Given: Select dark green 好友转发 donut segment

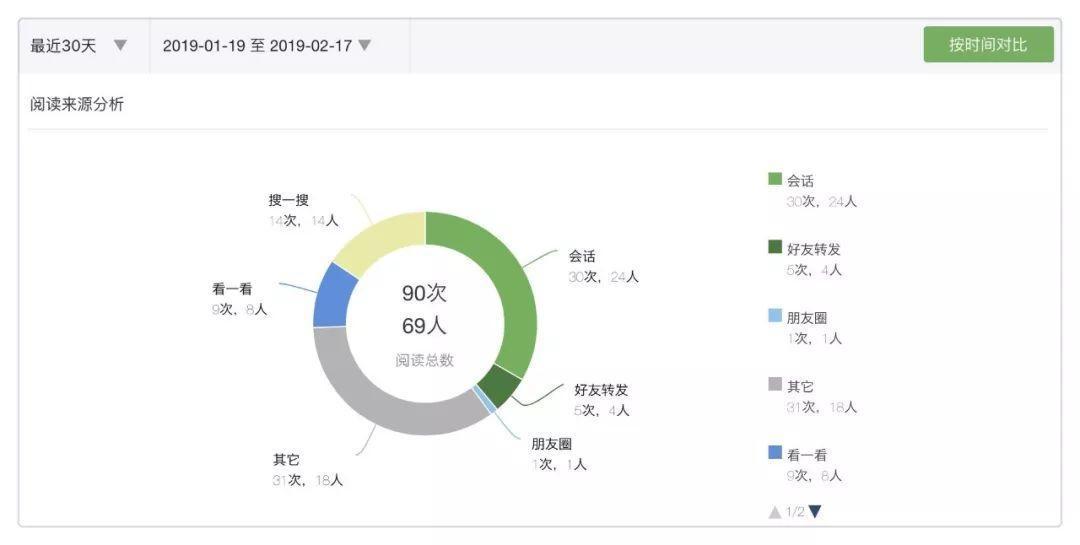Looking at the screenshot, I should point(501,385).
